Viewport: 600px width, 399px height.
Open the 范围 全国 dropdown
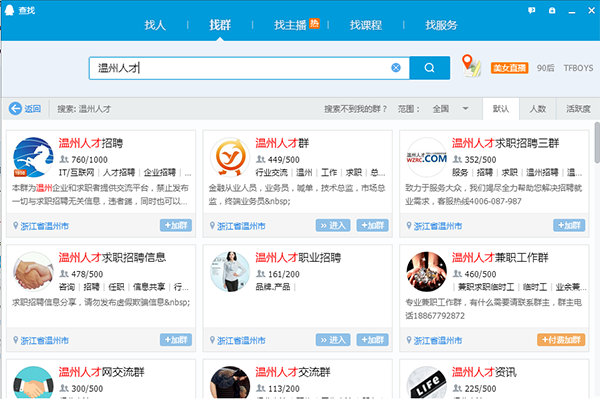click(x=450, y=109)
